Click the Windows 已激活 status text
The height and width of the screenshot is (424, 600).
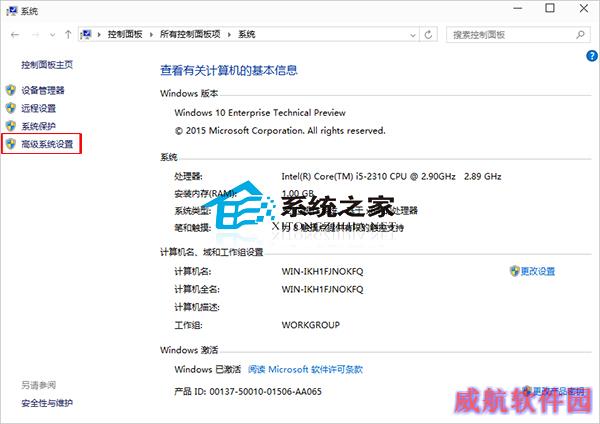click(x=208, y=369)
